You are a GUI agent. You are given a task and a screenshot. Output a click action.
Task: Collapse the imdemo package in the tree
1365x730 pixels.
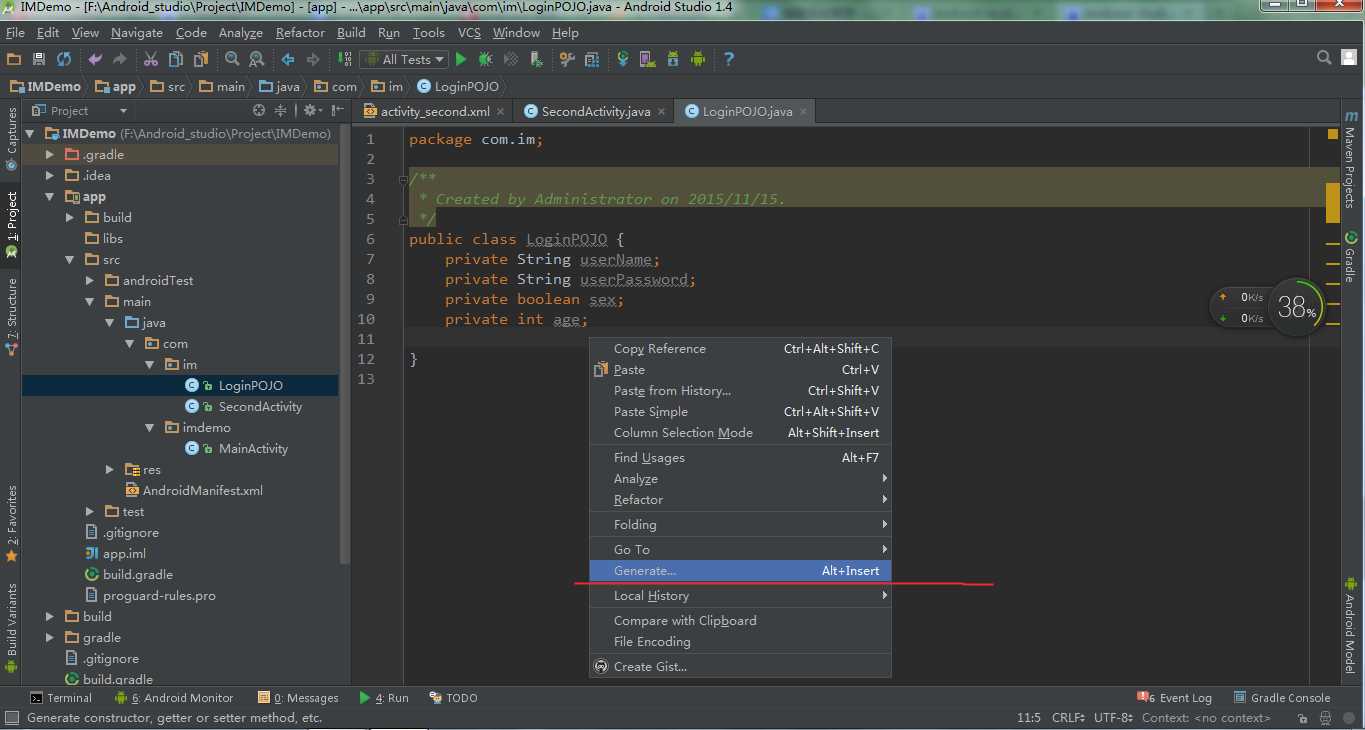(x=150, y=427)
